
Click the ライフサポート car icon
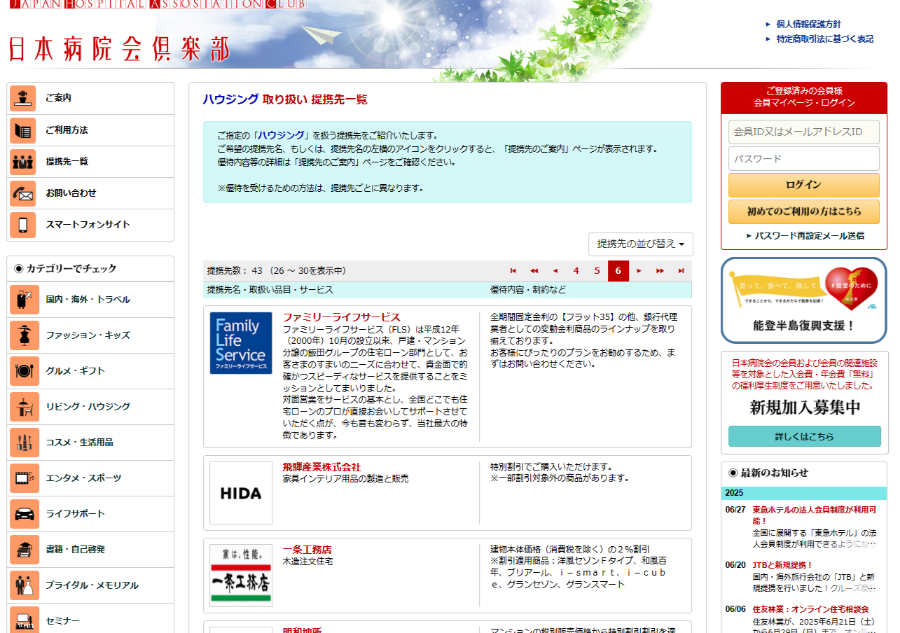24,514
